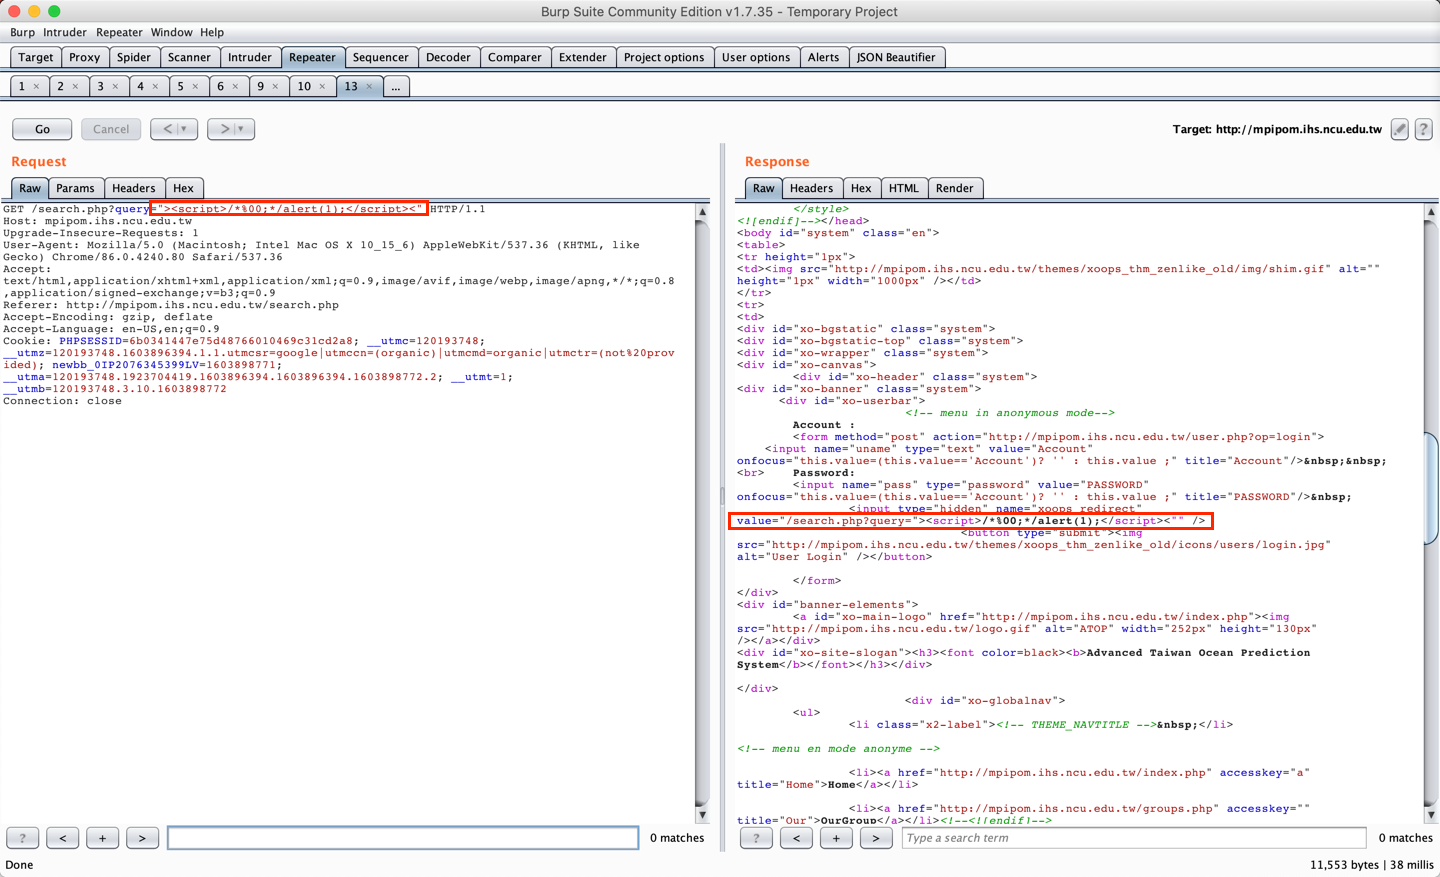Close repeater tab 2 with its x
The image size is (1440, 877).
pyautogui.click(x=75, y=87)
